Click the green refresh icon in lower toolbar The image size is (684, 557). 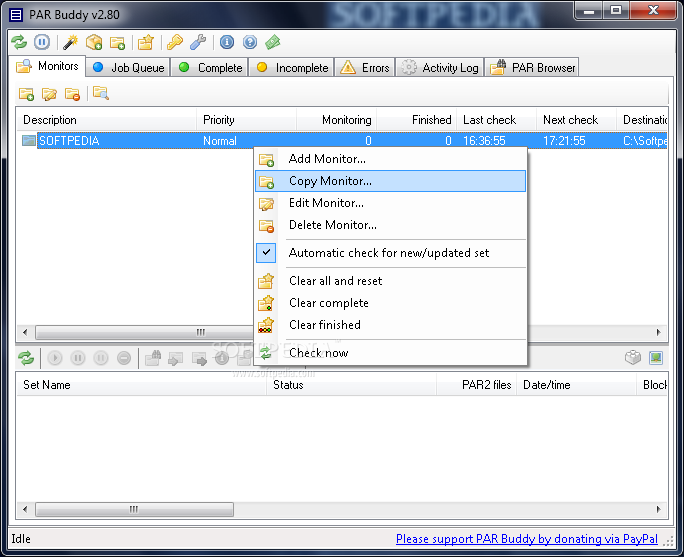26,358
